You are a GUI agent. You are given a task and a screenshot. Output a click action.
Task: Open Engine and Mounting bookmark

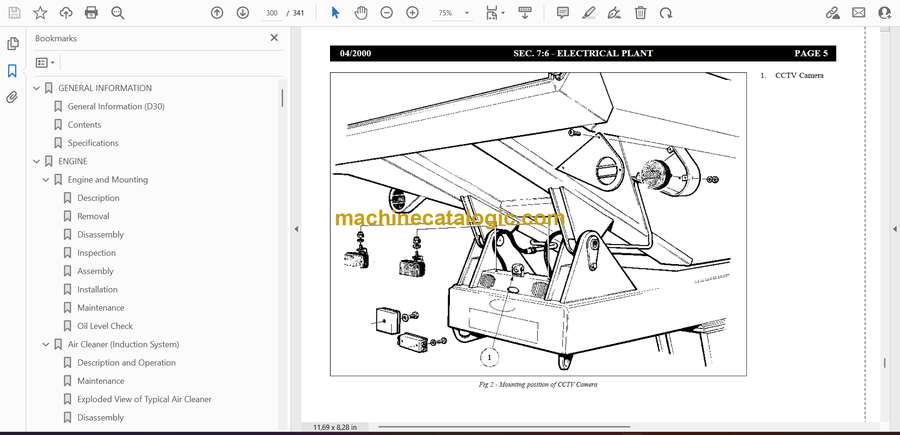pyautogui.click(x=108, y=180)
